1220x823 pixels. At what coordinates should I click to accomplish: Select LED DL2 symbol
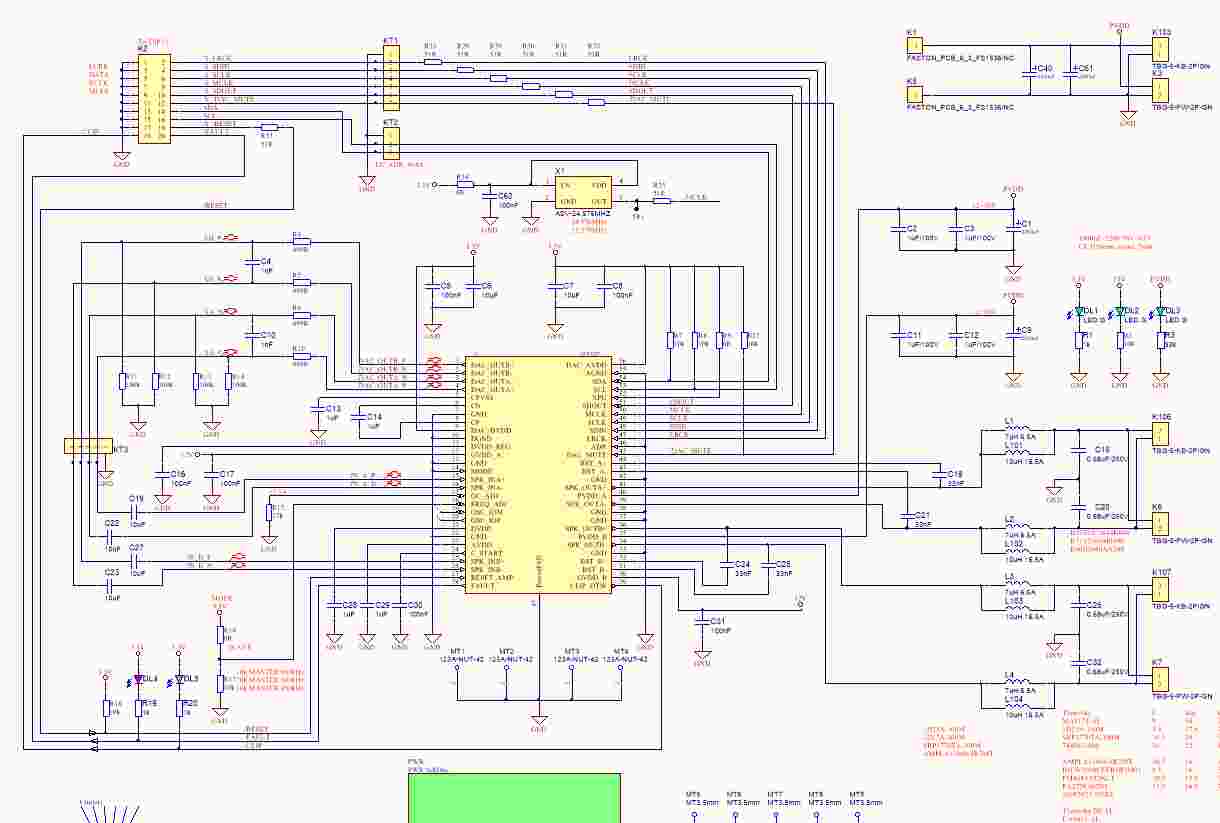(x=1120, y=311)
